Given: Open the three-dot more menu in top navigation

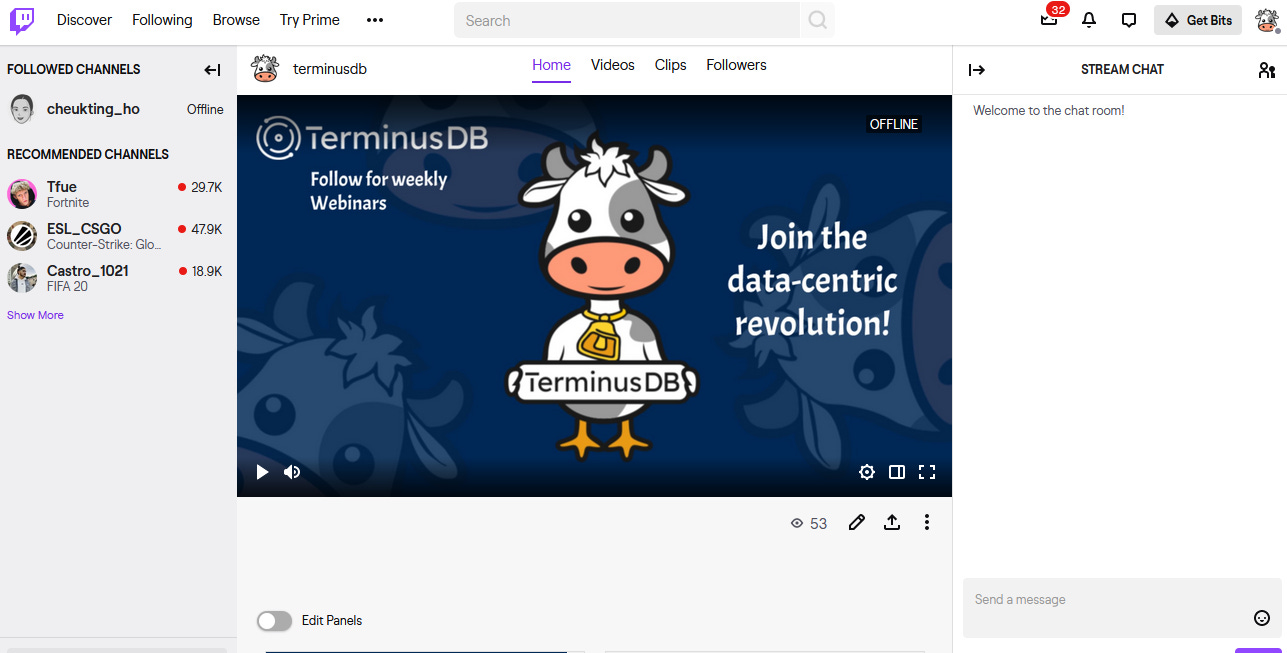Looking at the screenshot, I should click(x=375, y=20).
